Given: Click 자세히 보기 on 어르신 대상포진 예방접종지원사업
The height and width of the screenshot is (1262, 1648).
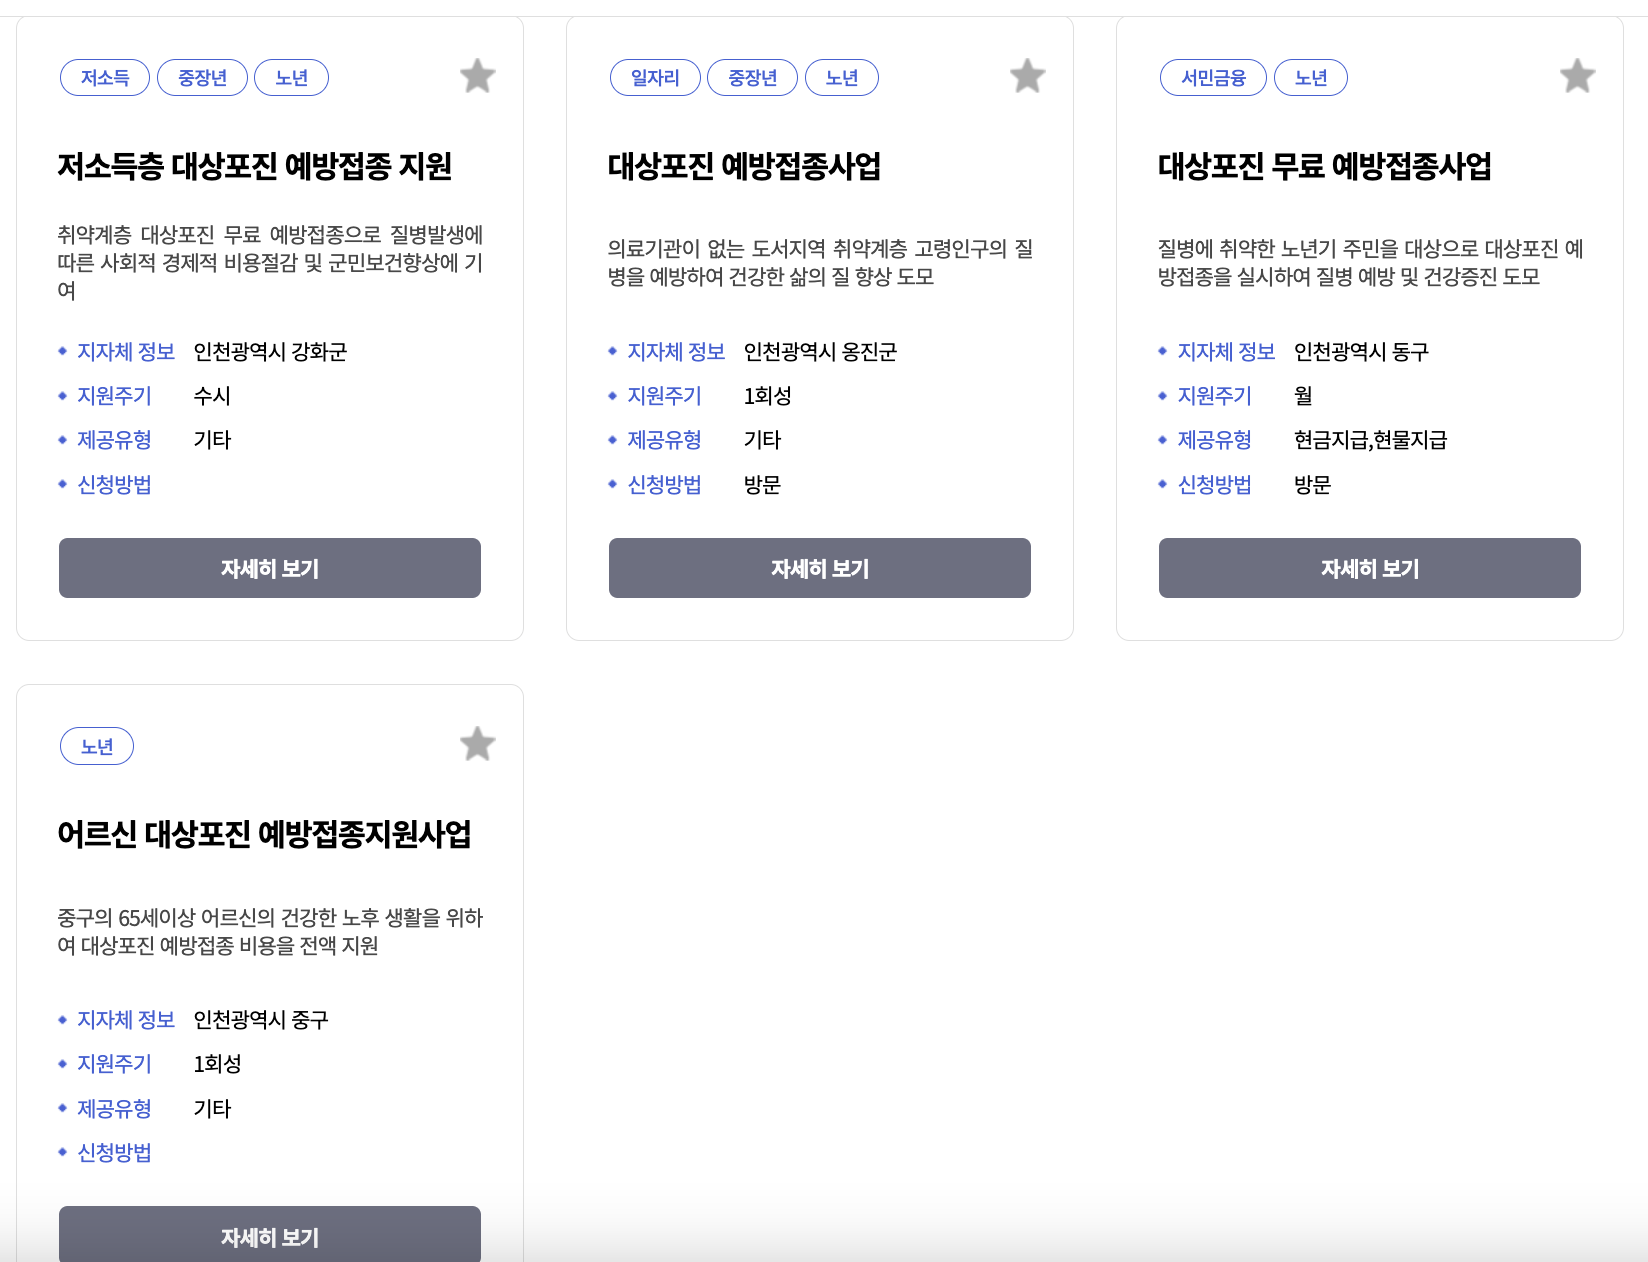Looking at the screenshot, I should coord(269,1238).
